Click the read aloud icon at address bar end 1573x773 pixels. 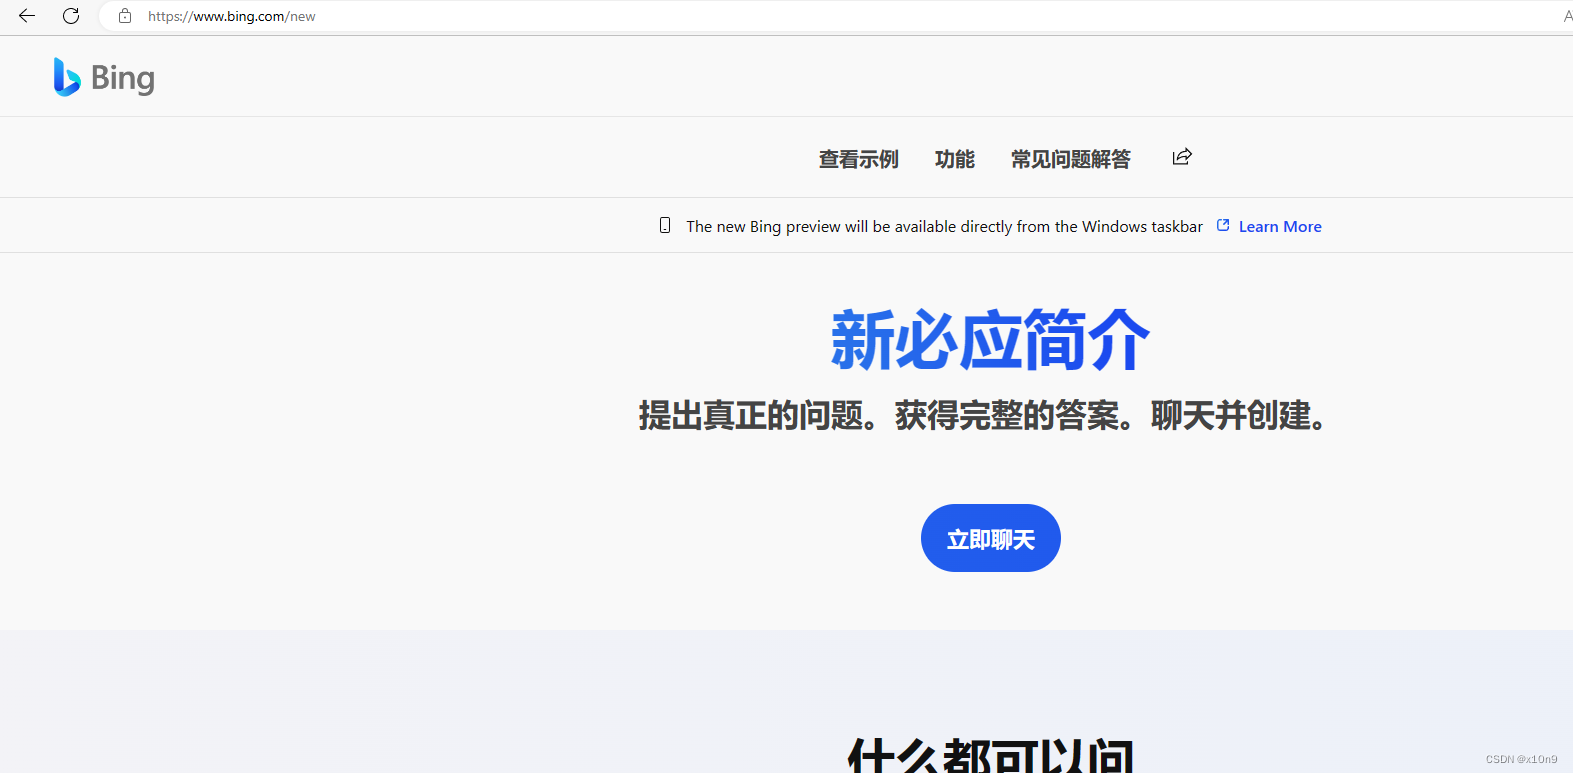(x=1567, y=16)
